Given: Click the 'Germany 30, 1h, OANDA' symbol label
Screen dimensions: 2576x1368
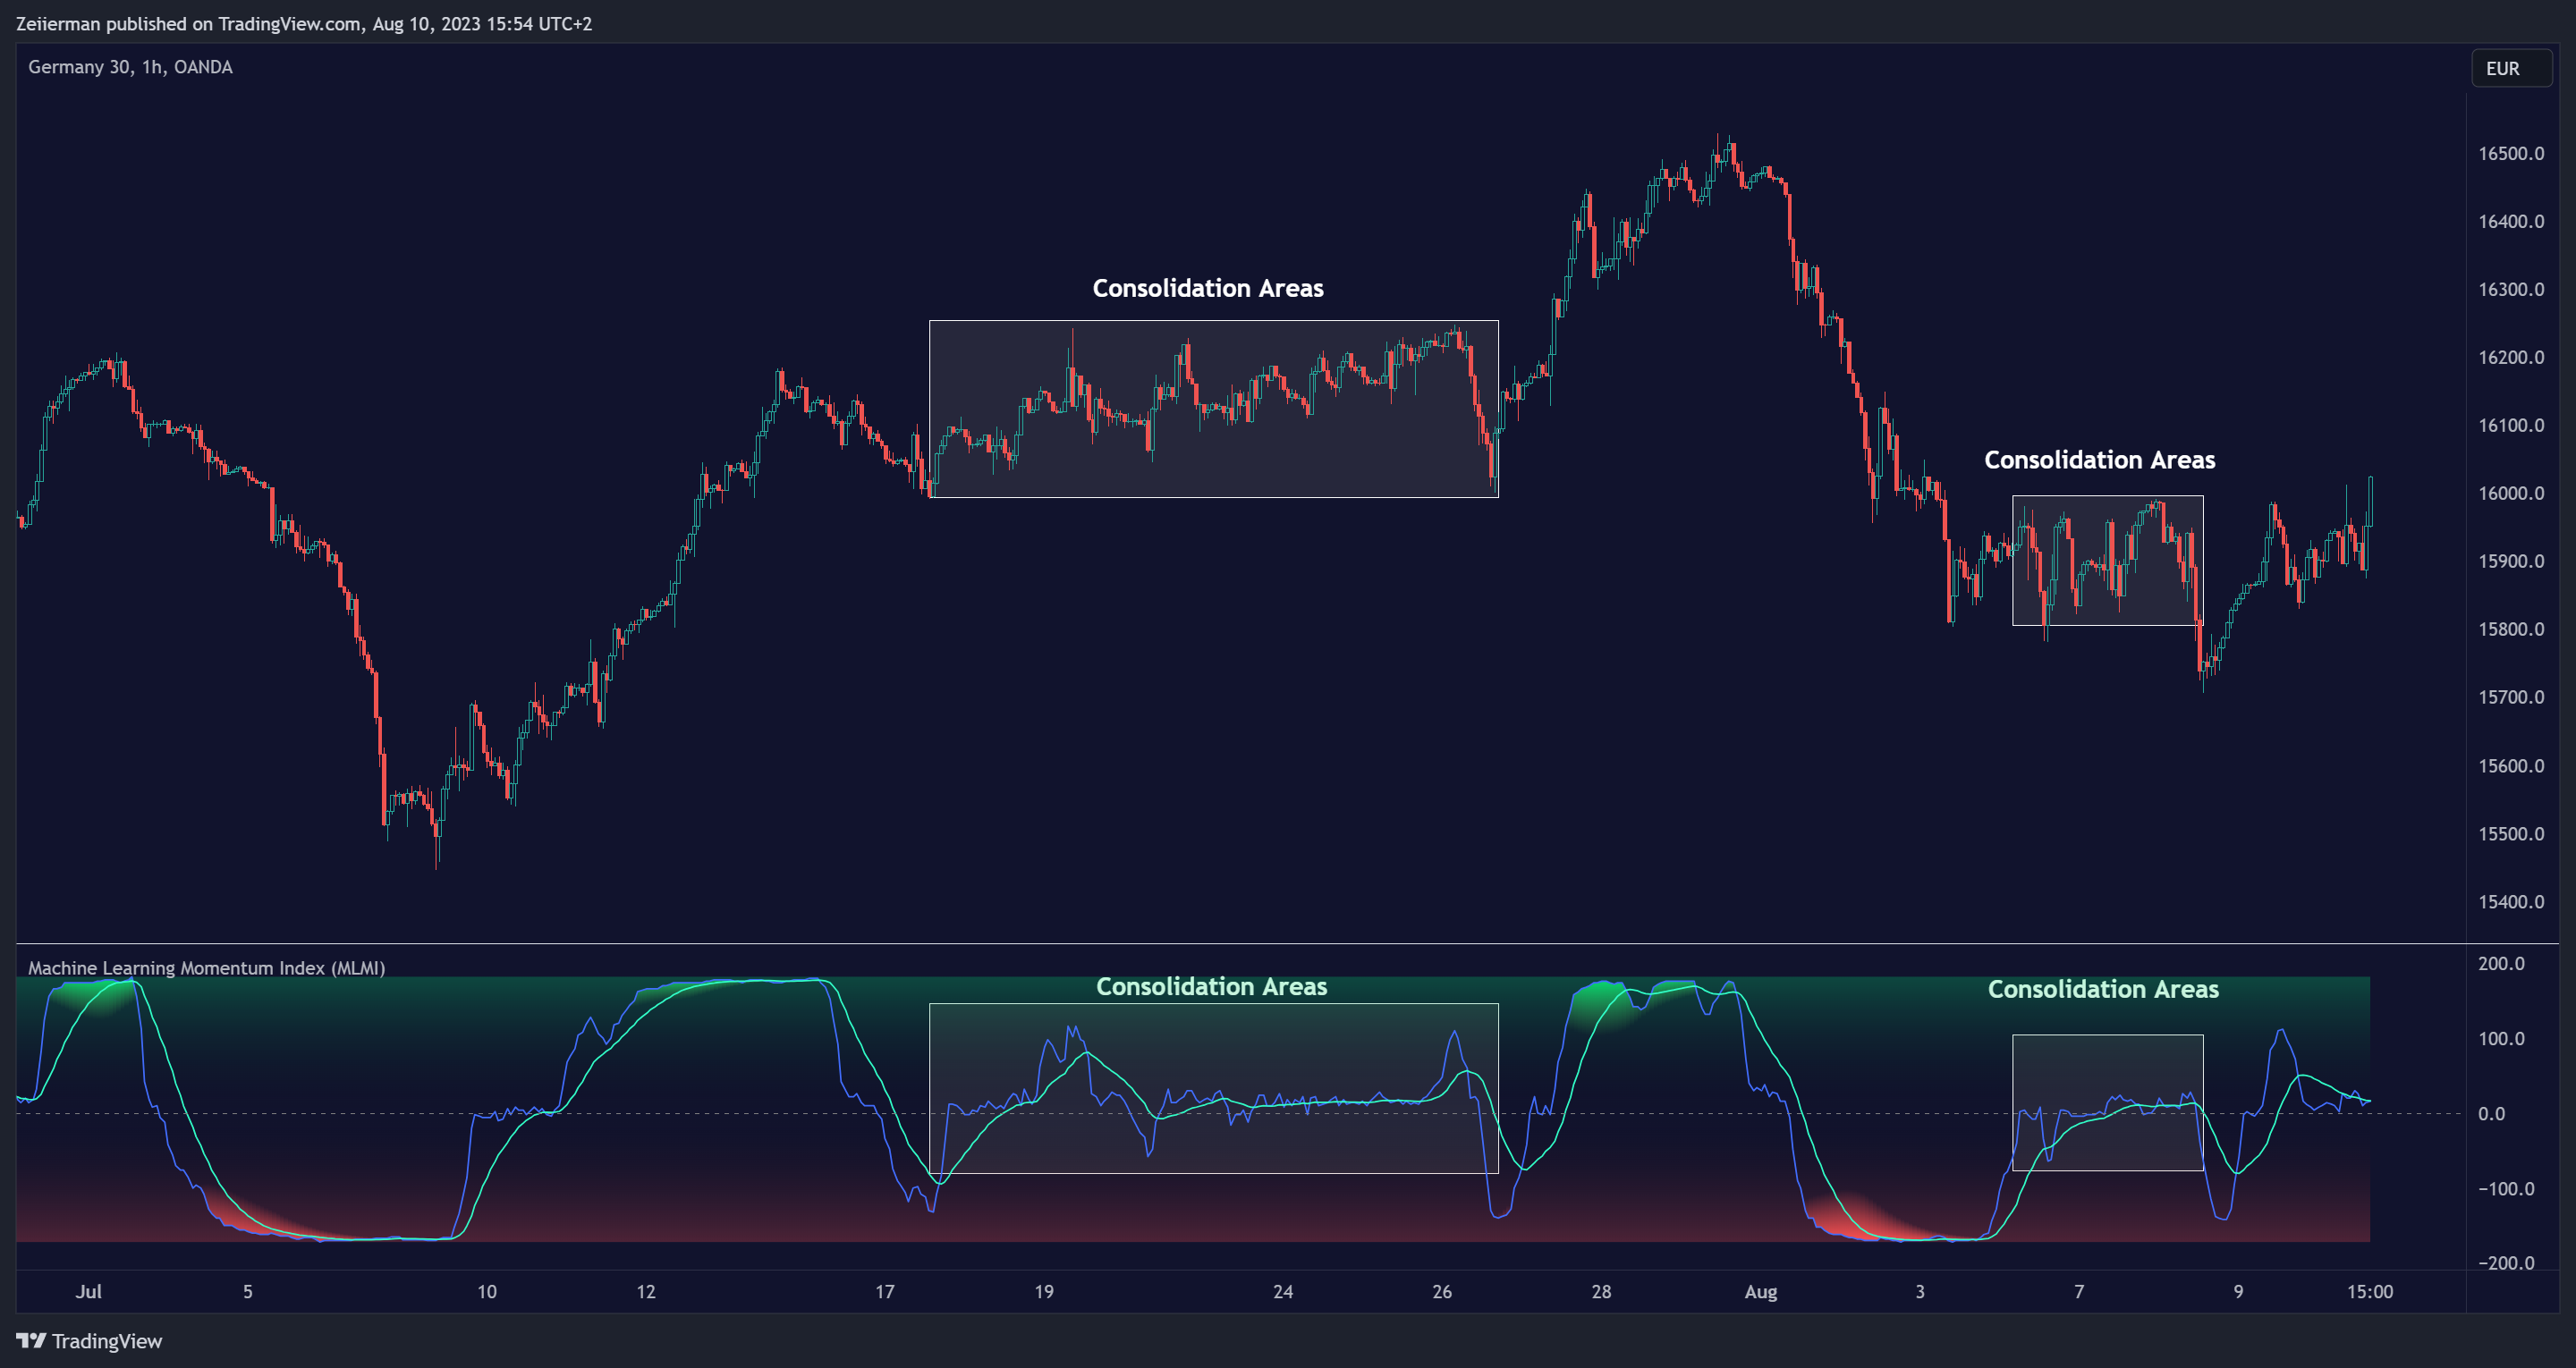Looking at the screenshot, I should pos(130,67).
